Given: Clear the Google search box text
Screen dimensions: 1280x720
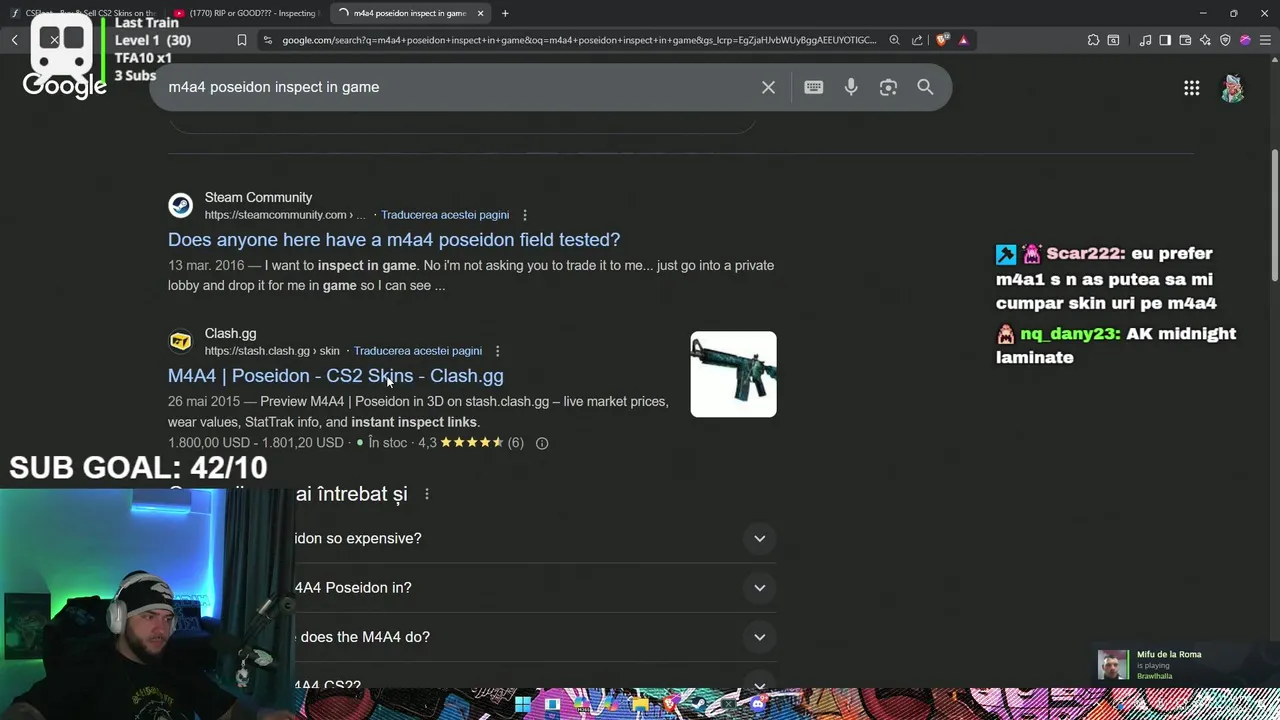Looking at the screenshot, I should pos(768,87).
